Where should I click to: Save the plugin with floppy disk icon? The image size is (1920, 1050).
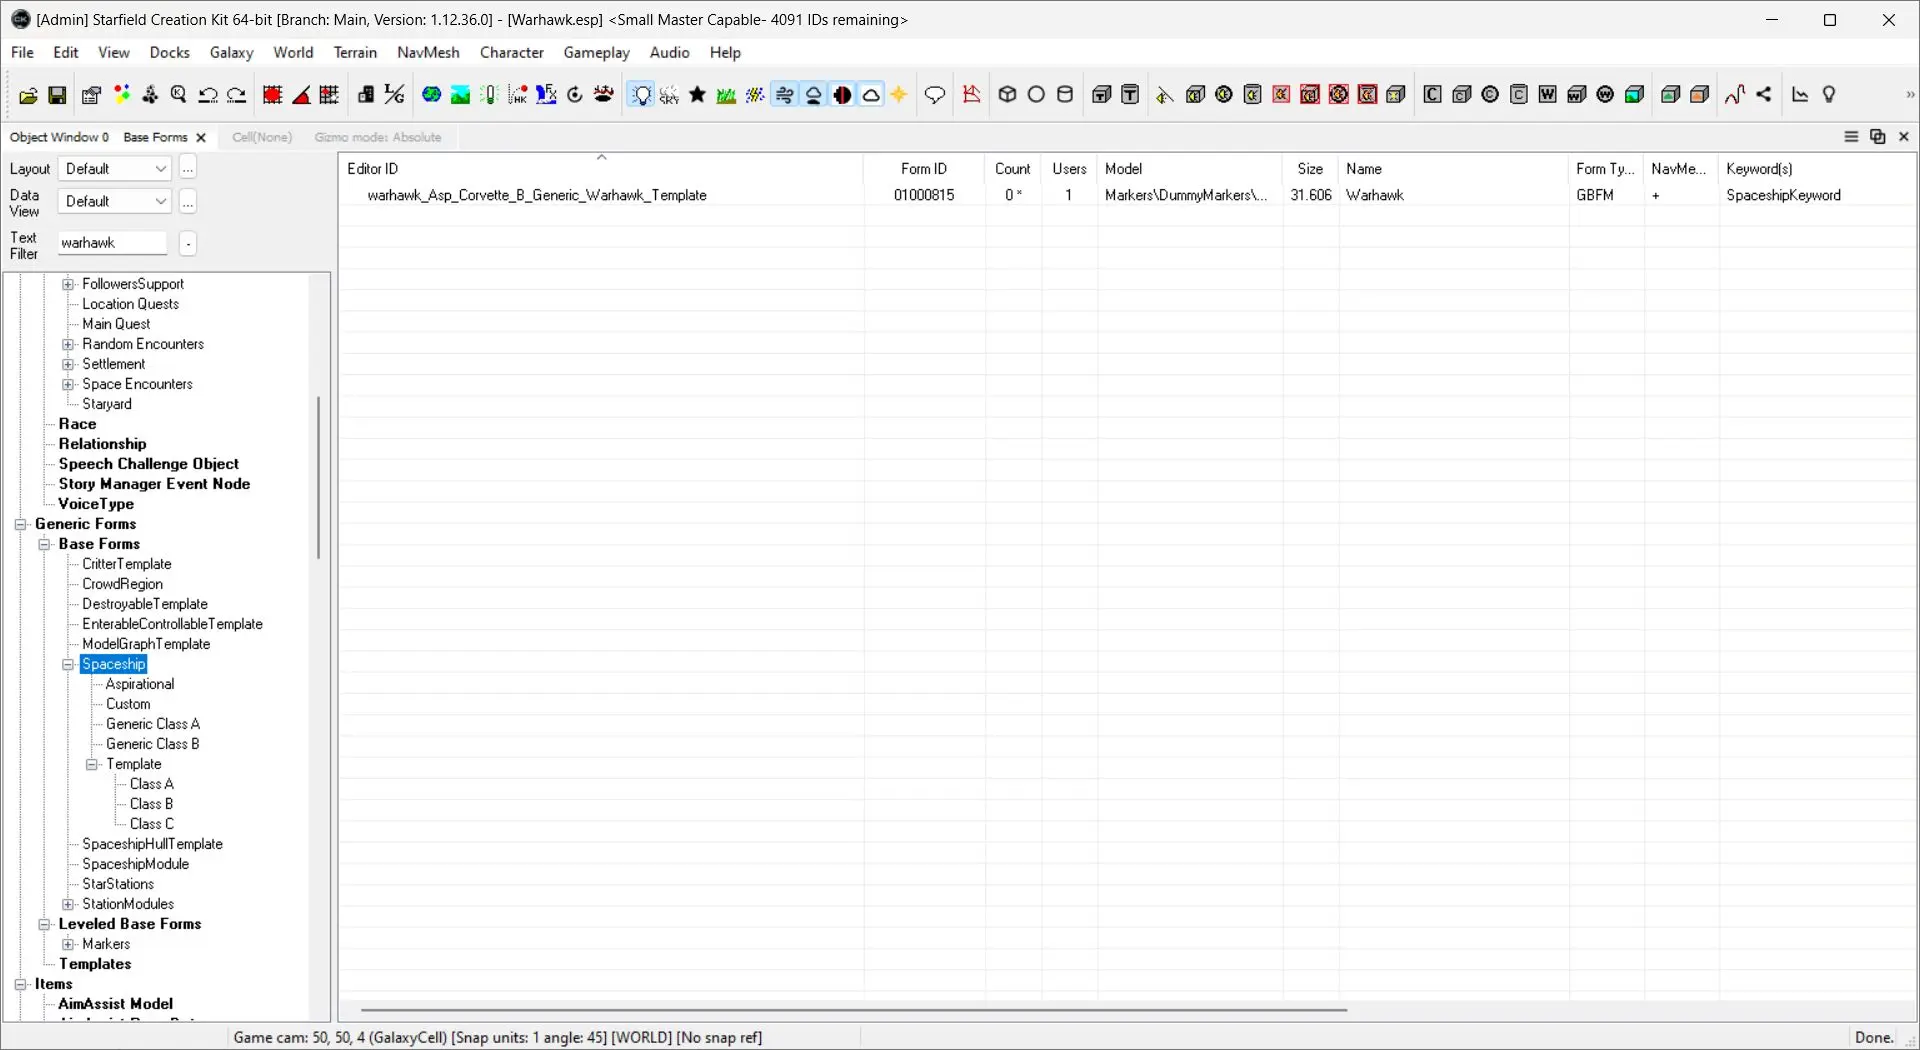[x=57, y=95]
